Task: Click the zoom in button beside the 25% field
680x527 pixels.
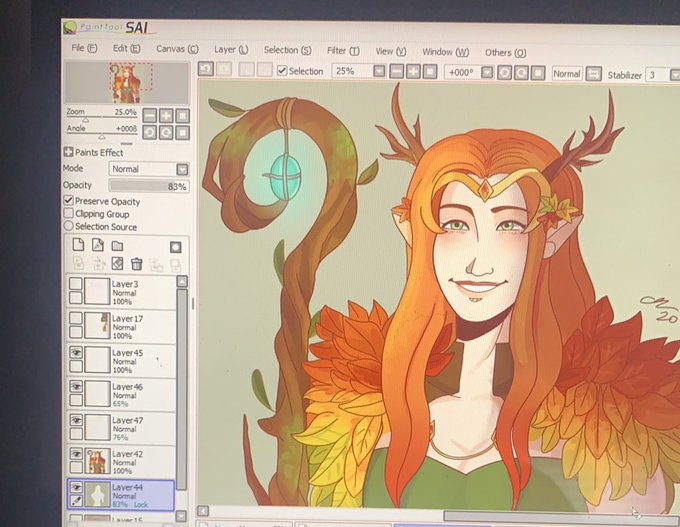Action: (x=413, y=72)
